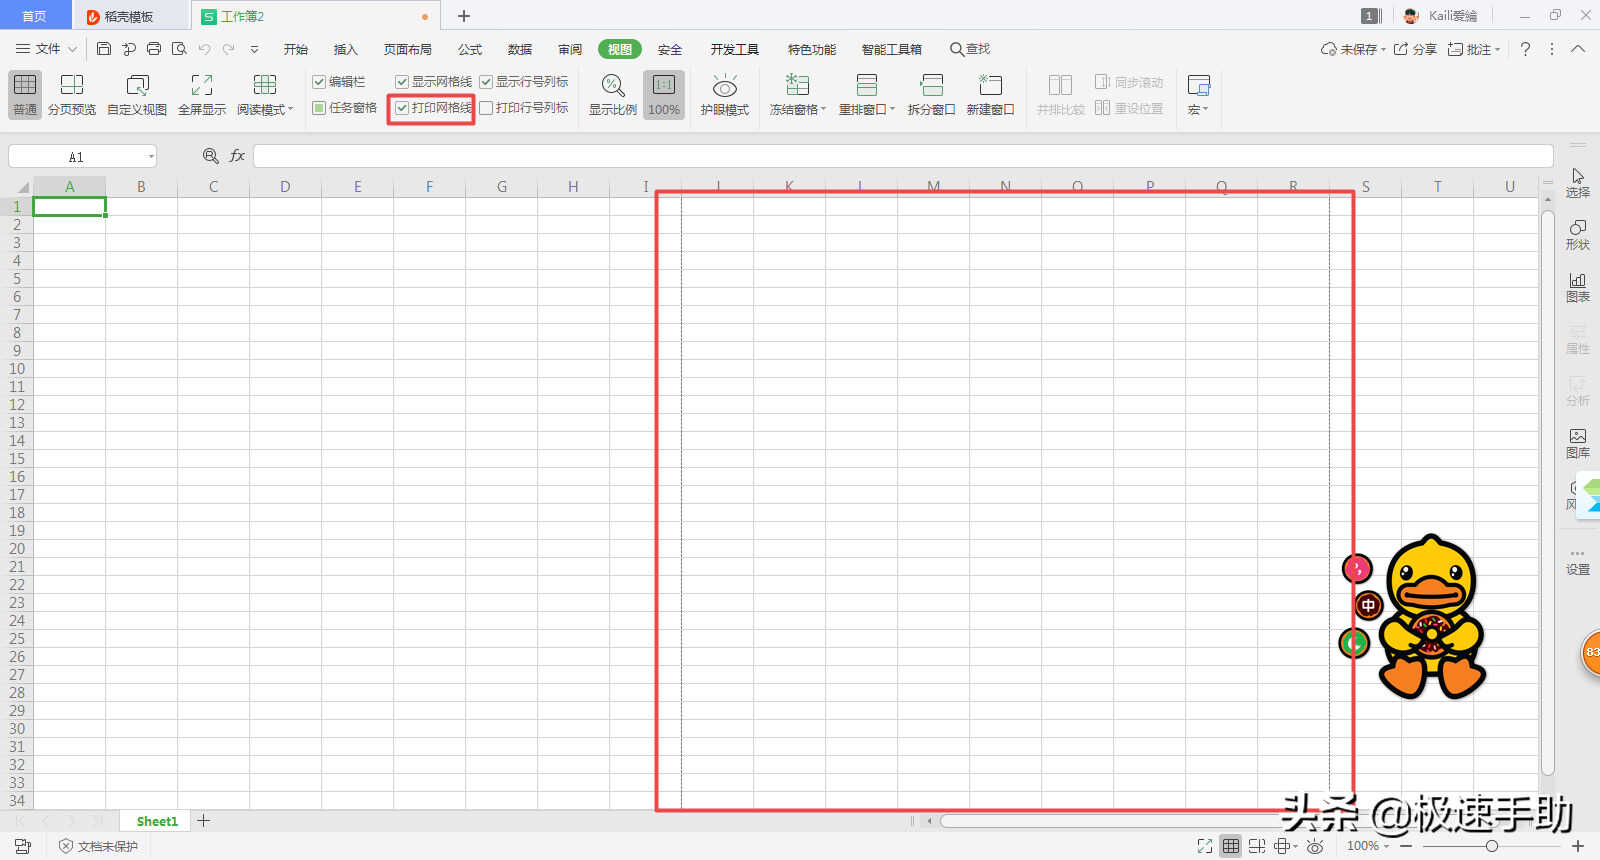Open 自定义视图 custom views
The image size is (1600, 860).
137,95
